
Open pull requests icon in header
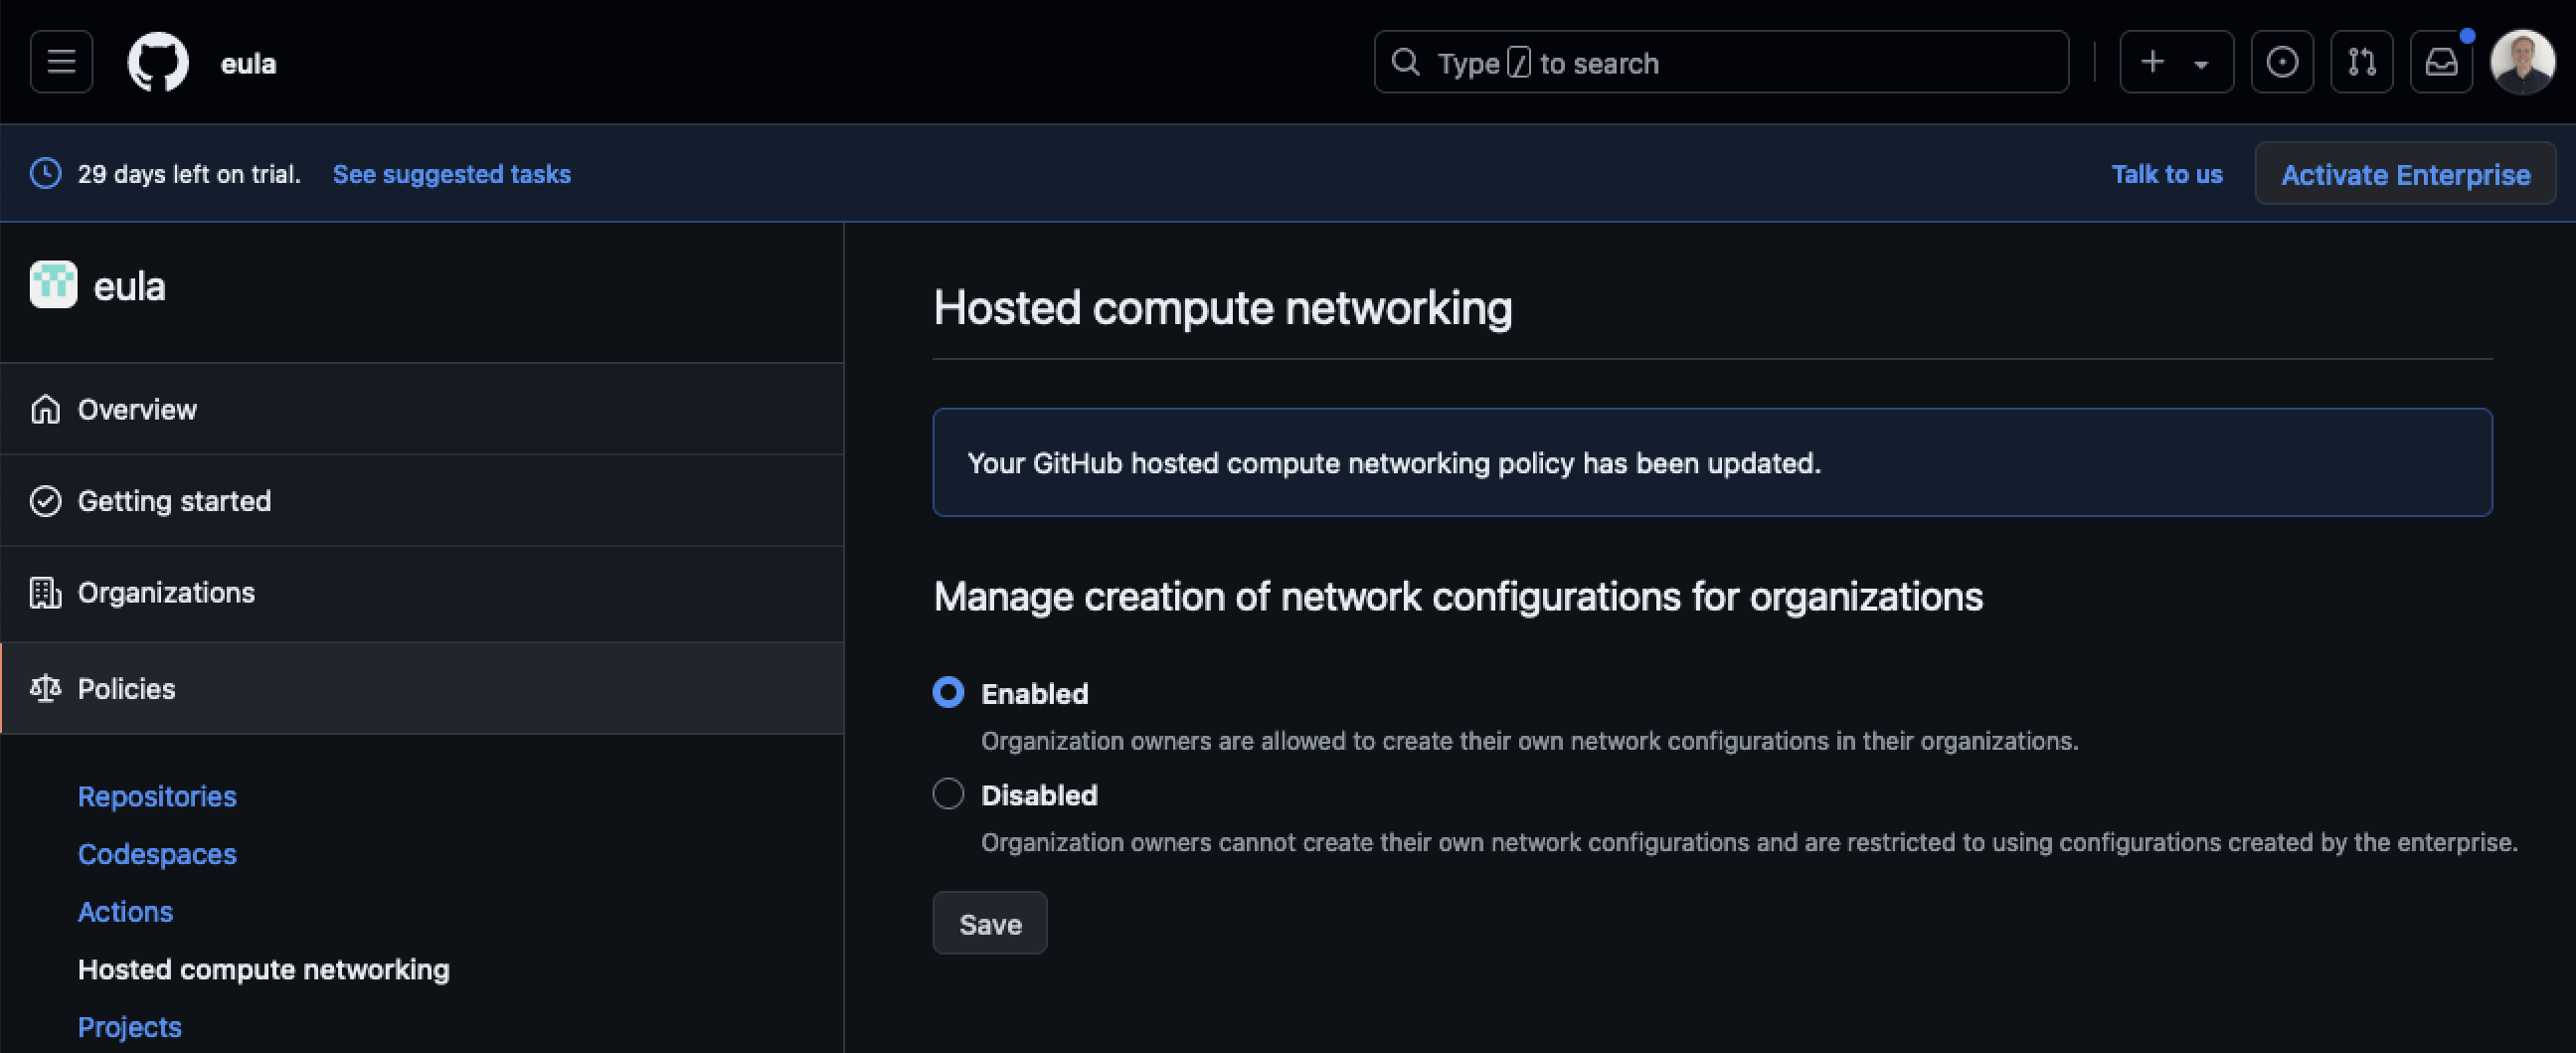(2362, 62)
